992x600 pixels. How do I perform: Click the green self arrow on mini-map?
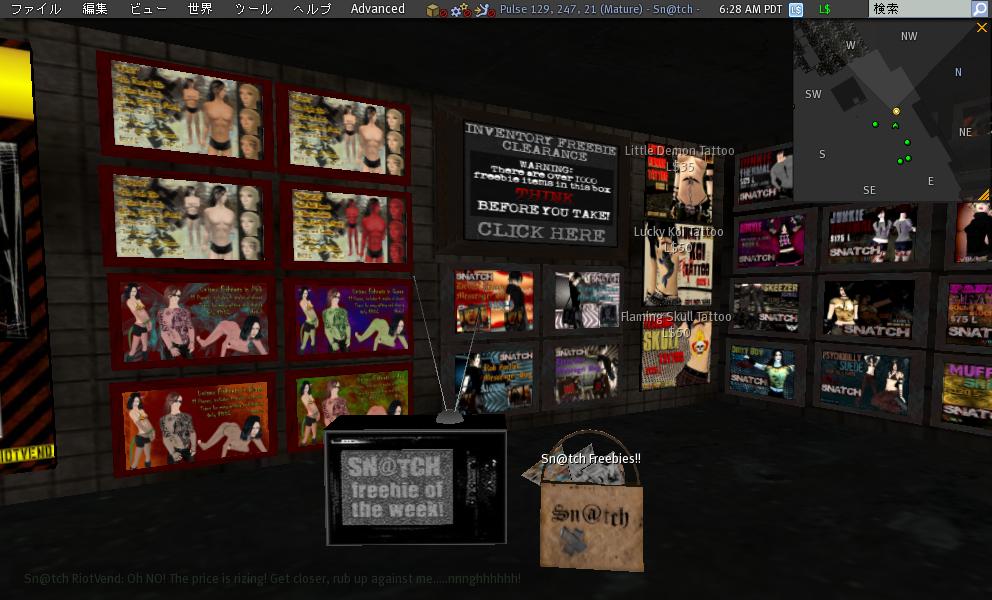[895, 126]
